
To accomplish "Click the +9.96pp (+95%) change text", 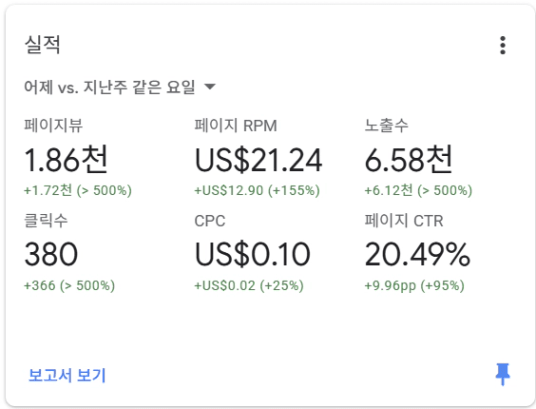I will 414,286.
